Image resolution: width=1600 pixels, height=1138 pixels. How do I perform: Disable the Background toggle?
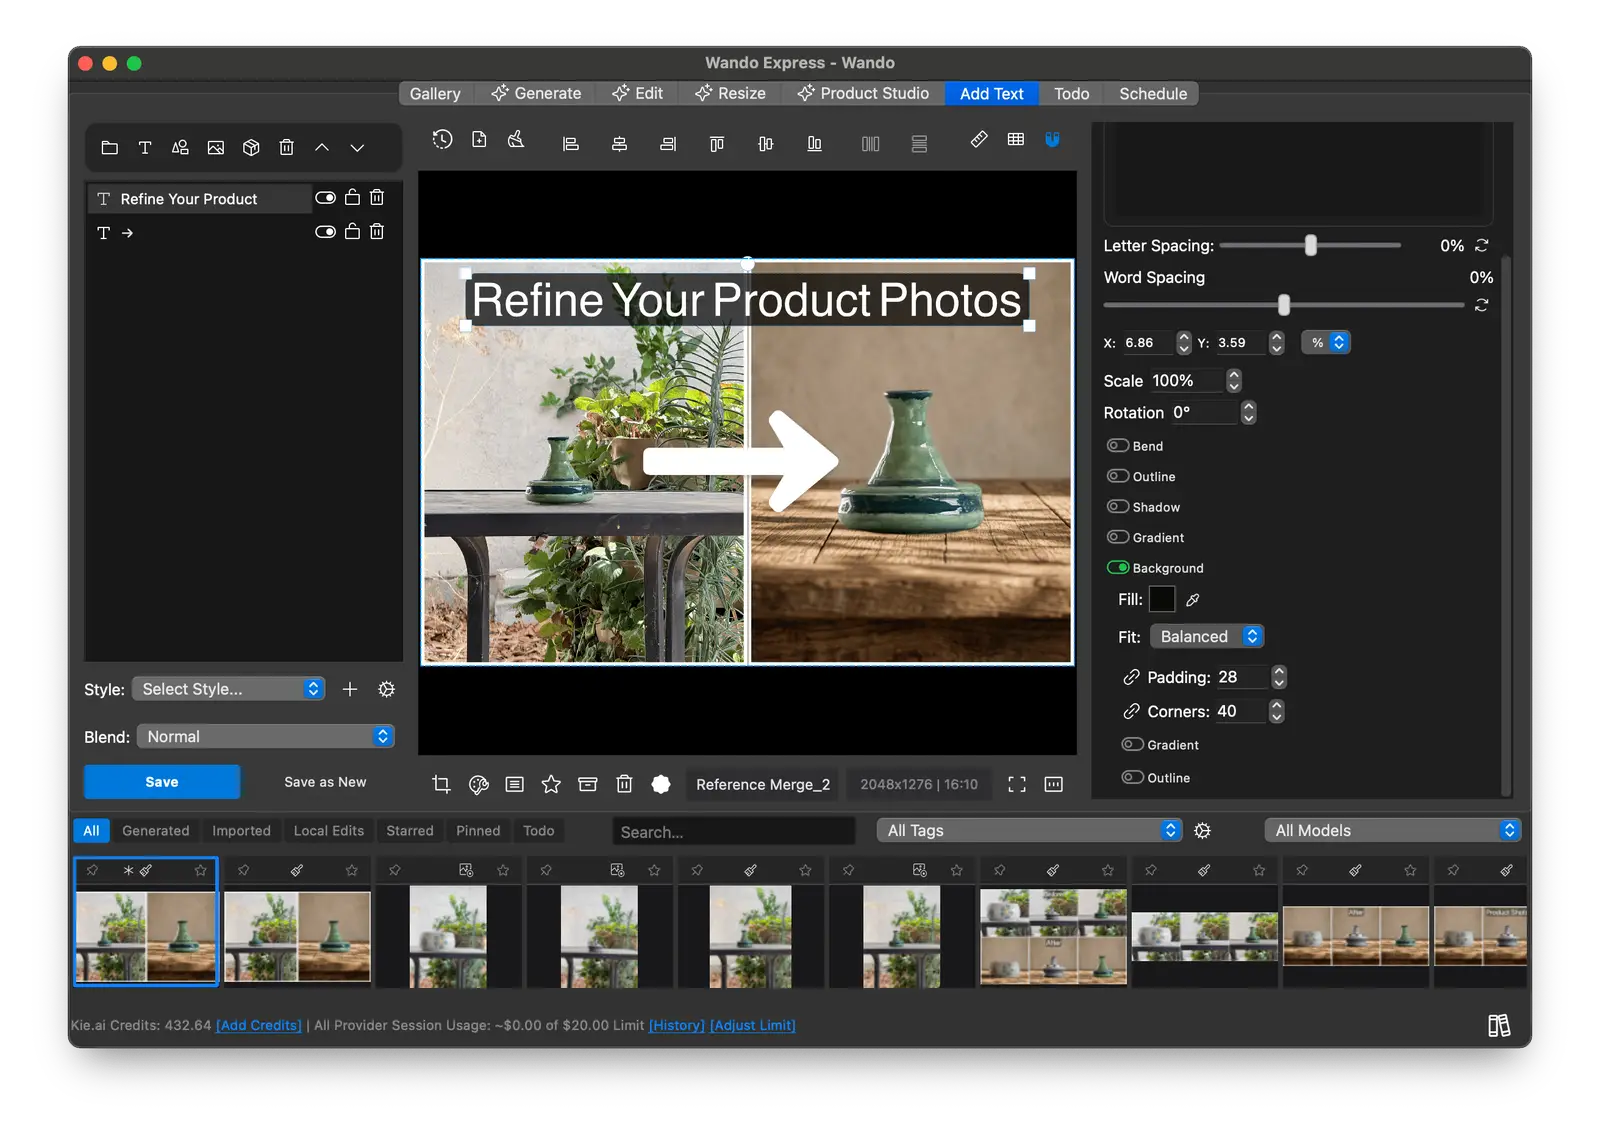1118,568
